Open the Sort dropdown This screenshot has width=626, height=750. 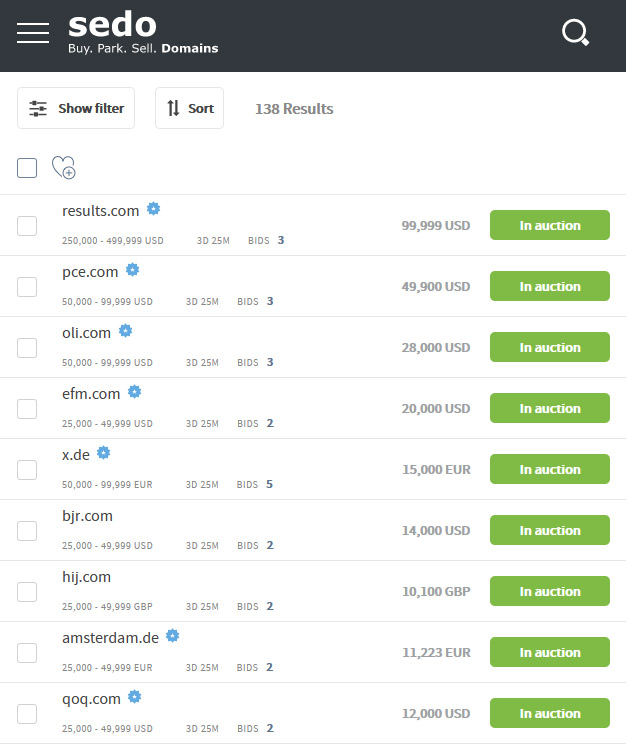[x=189, y=108]
